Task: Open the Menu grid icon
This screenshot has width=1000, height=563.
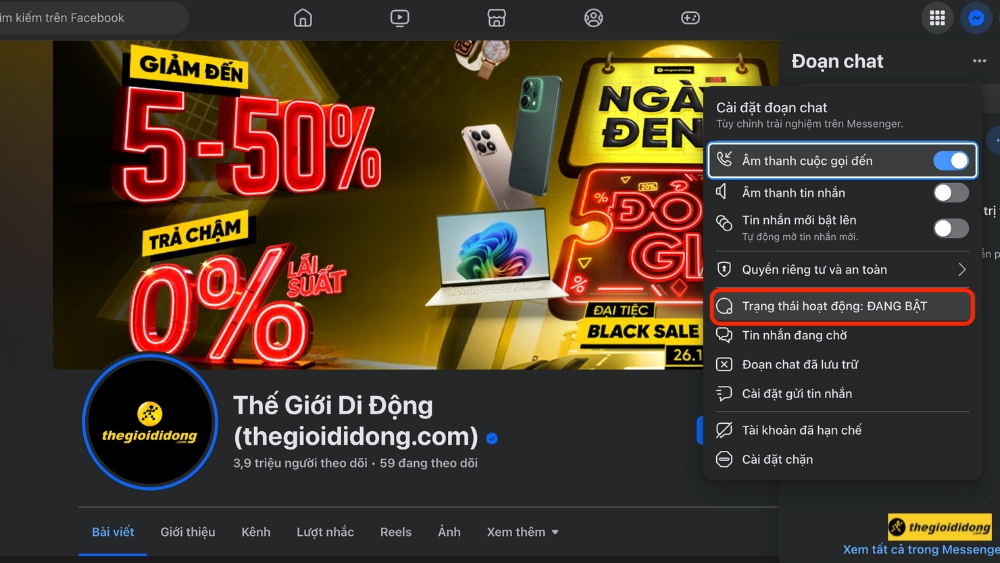Action: coord(938,18)
